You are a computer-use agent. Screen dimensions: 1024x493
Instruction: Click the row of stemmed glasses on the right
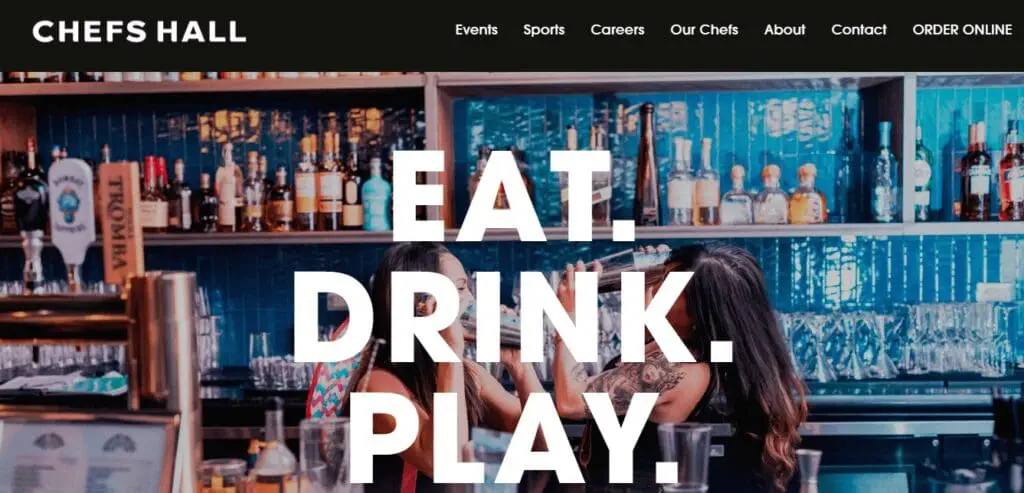[x=901, y=342]
